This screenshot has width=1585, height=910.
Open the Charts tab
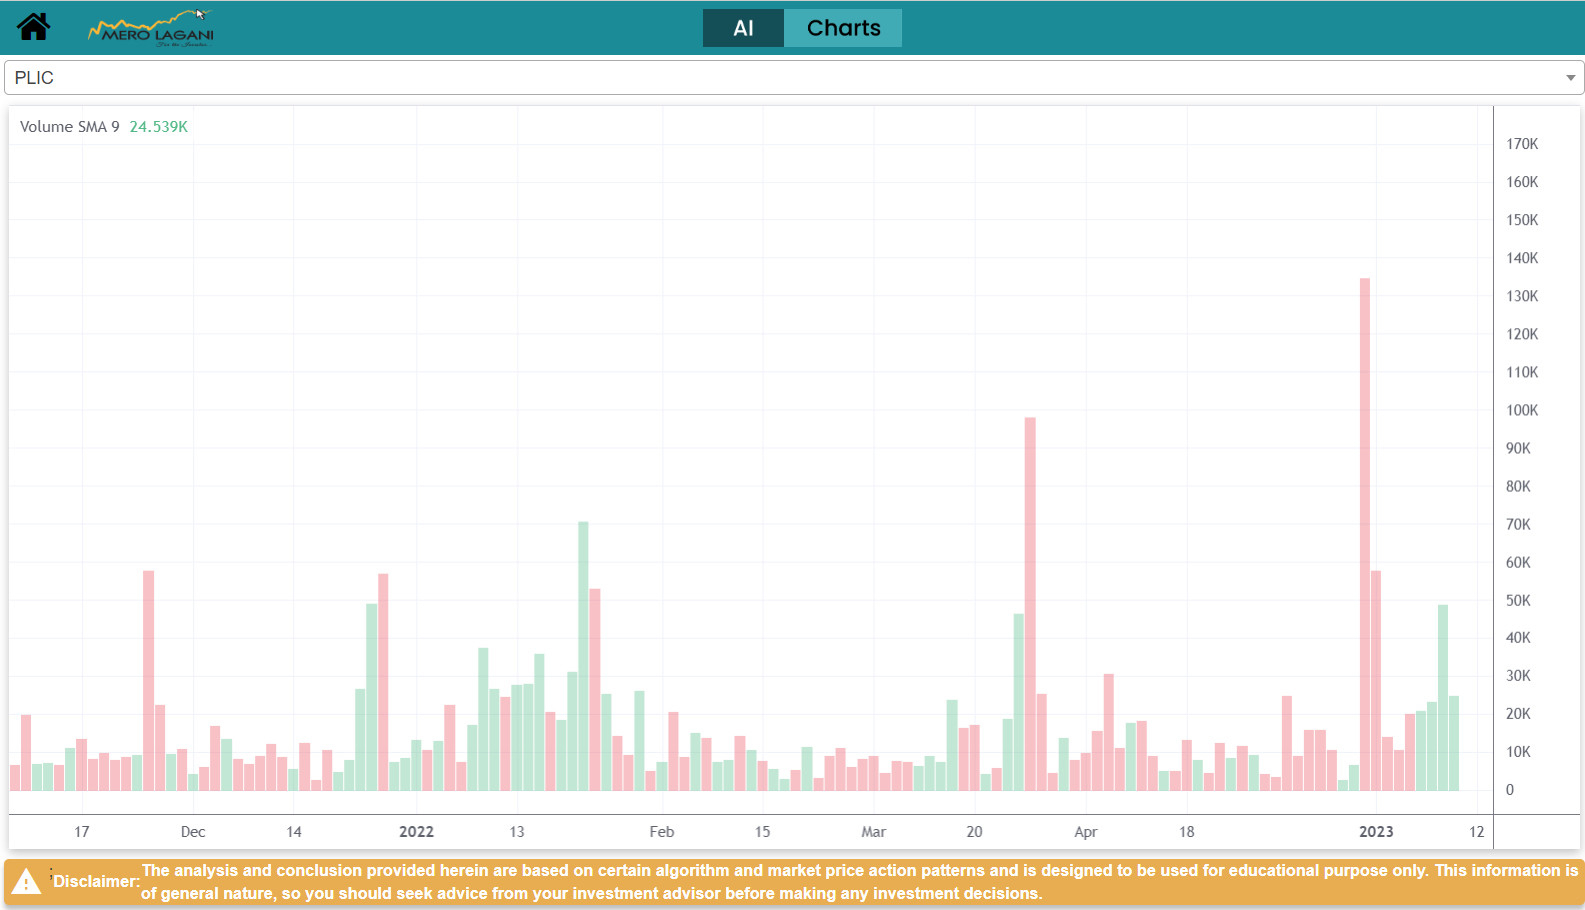843,28
